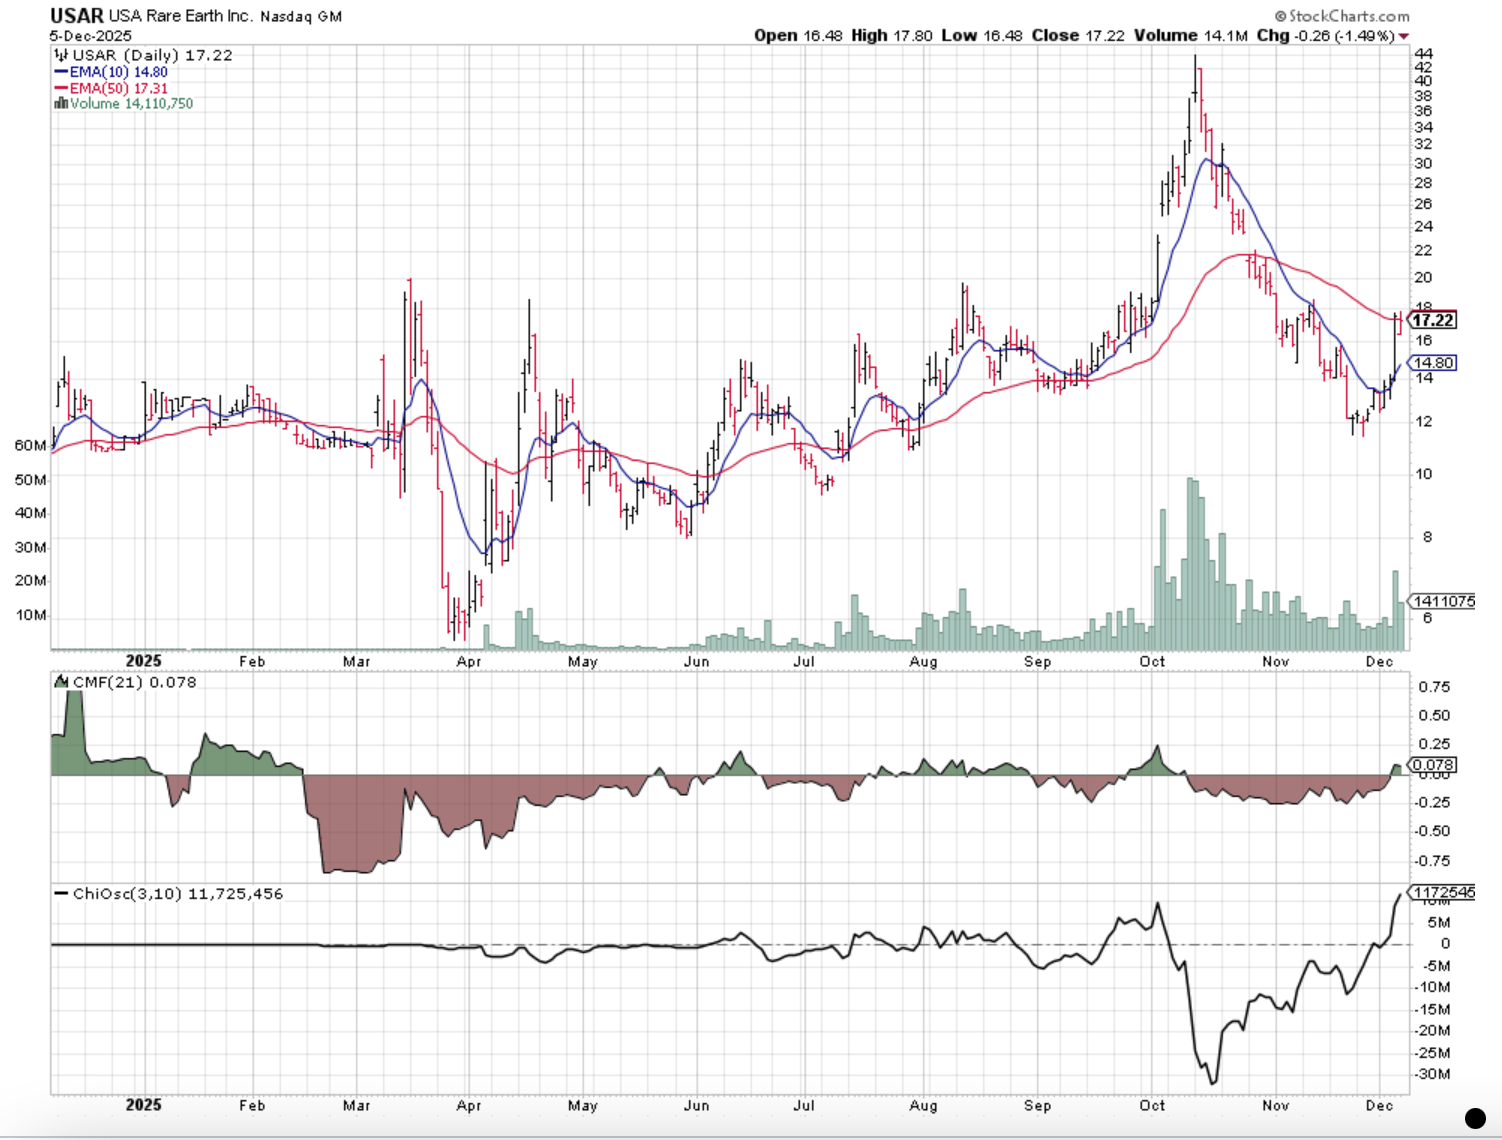Click the 'High 17.80' value in the header
This screenshot has width=1502, height=1140.
[891, 35]
